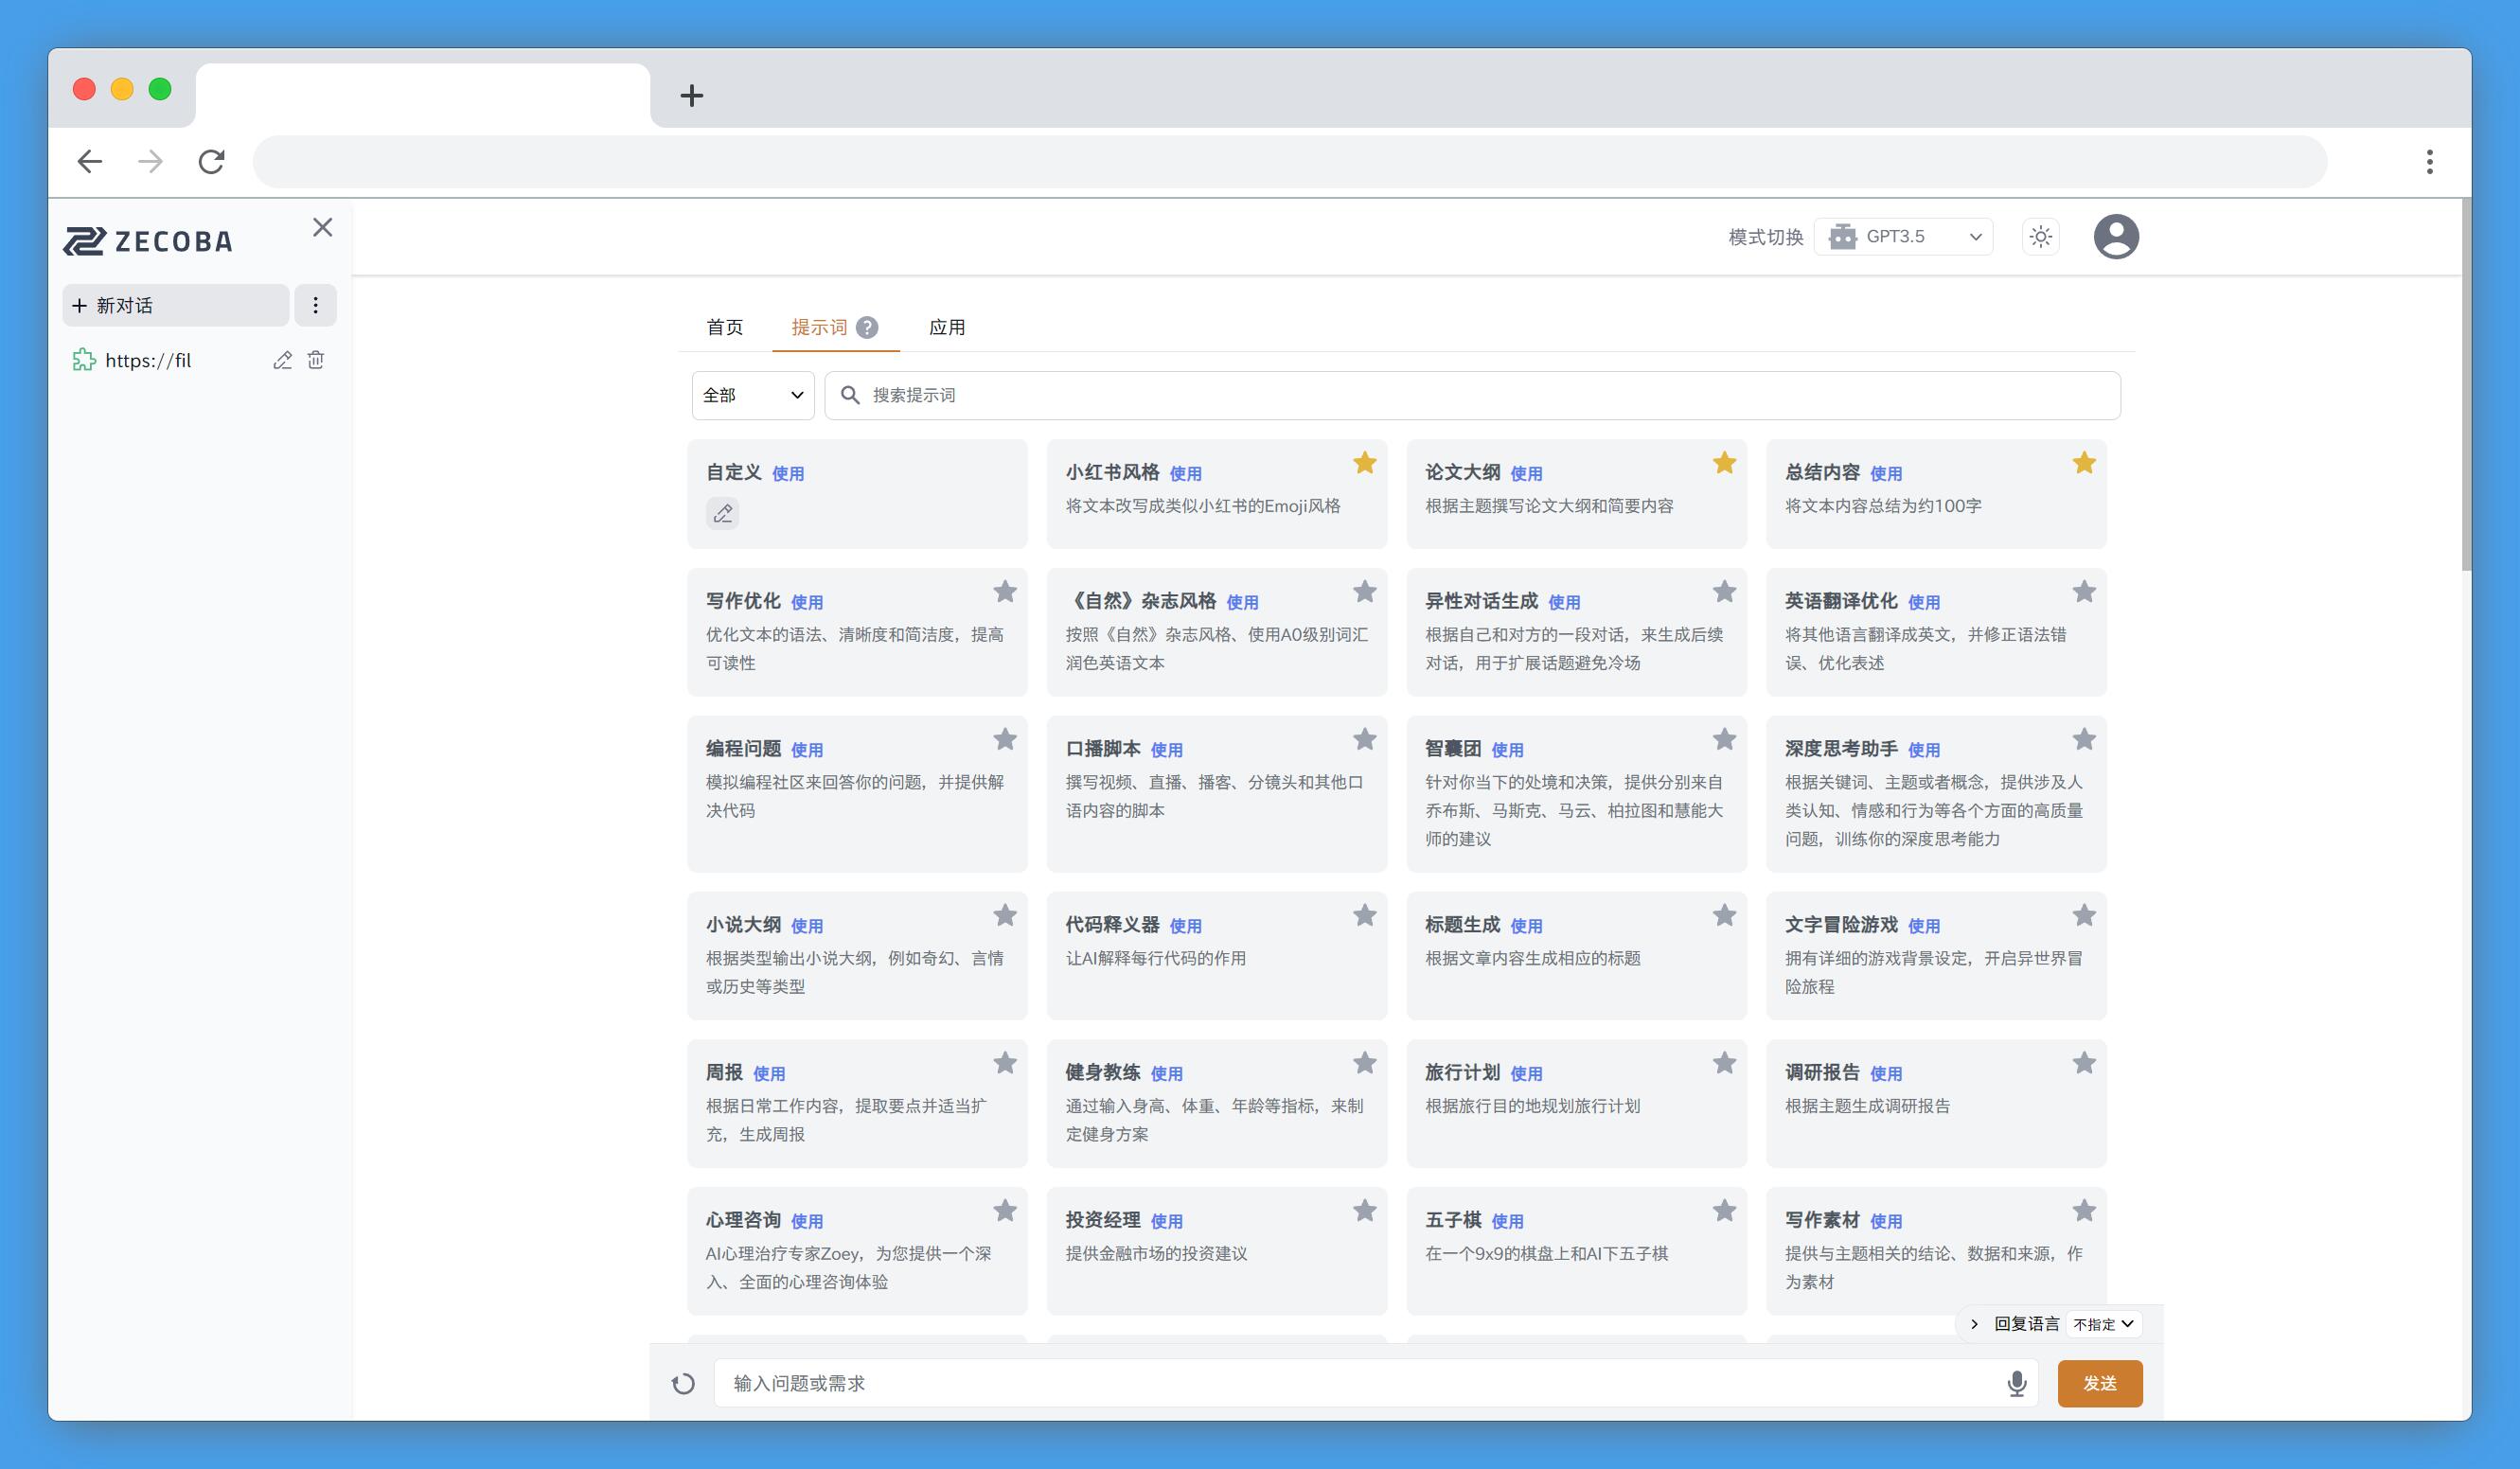
Task: Click the orange 发送 button
Action: pyautogui.click(x=2099, y=1383)
